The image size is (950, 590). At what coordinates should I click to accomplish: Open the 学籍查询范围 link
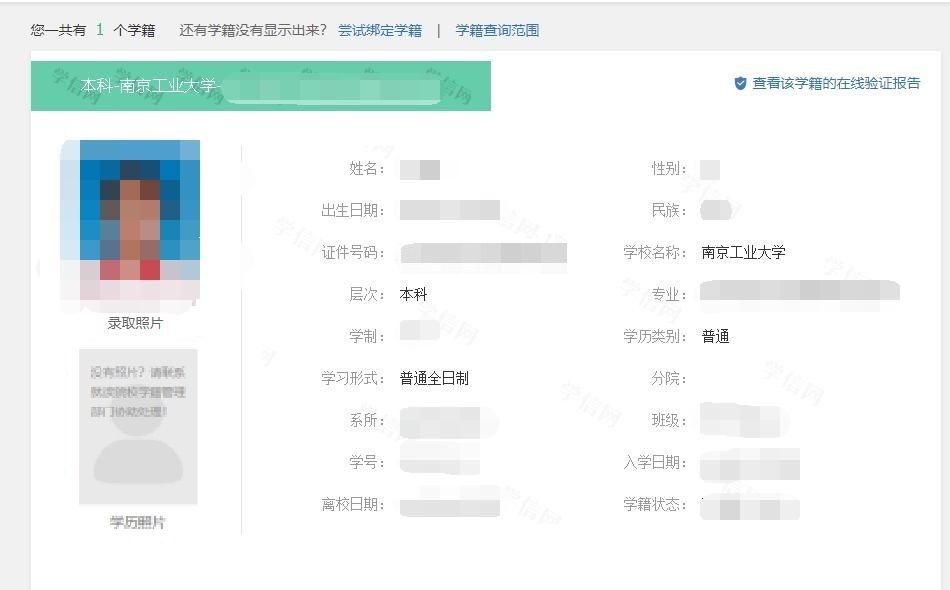click(x=497, y=30)
